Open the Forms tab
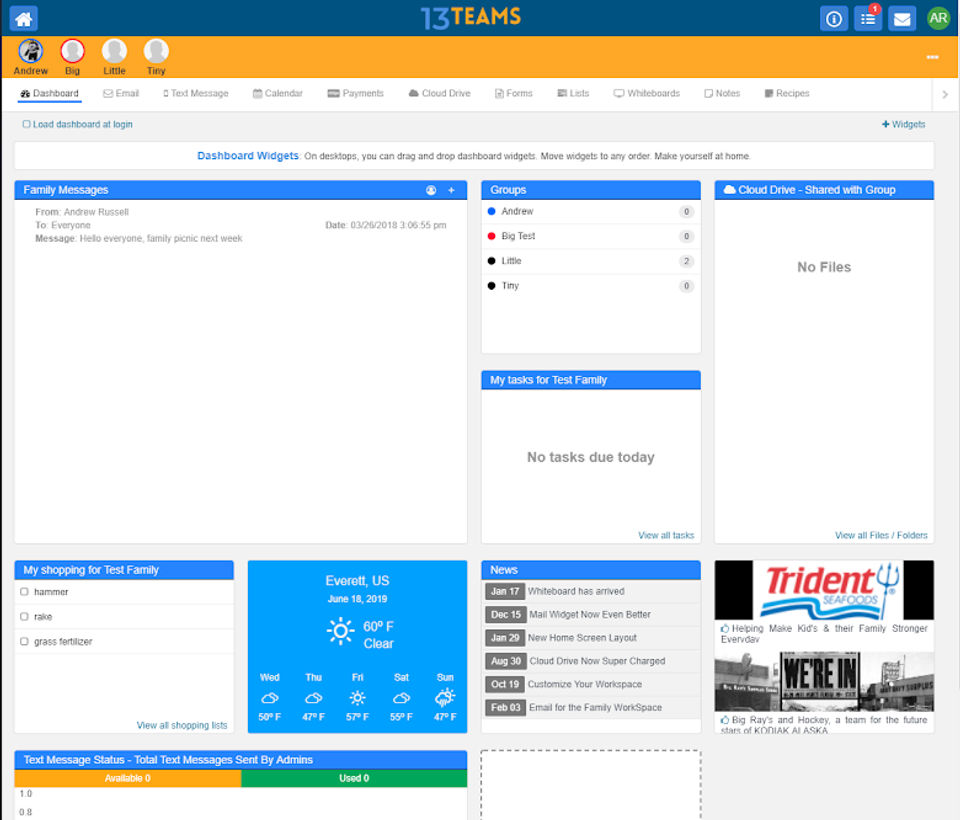The width and height of the screenshot is (960, 820). click(x=514, y=93)
